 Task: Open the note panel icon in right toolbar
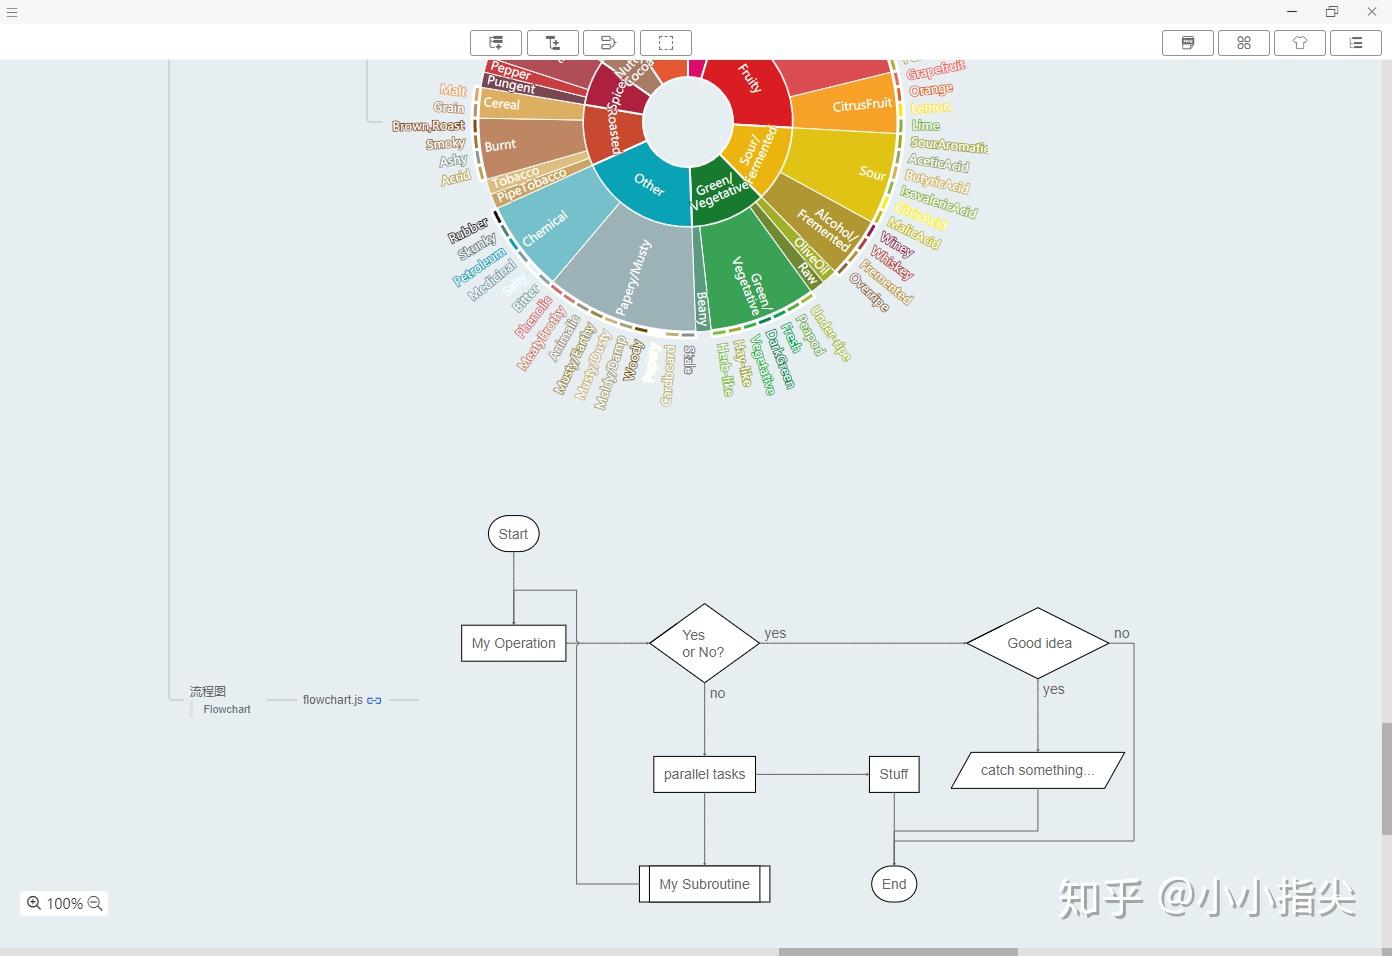coord(1188,43)
